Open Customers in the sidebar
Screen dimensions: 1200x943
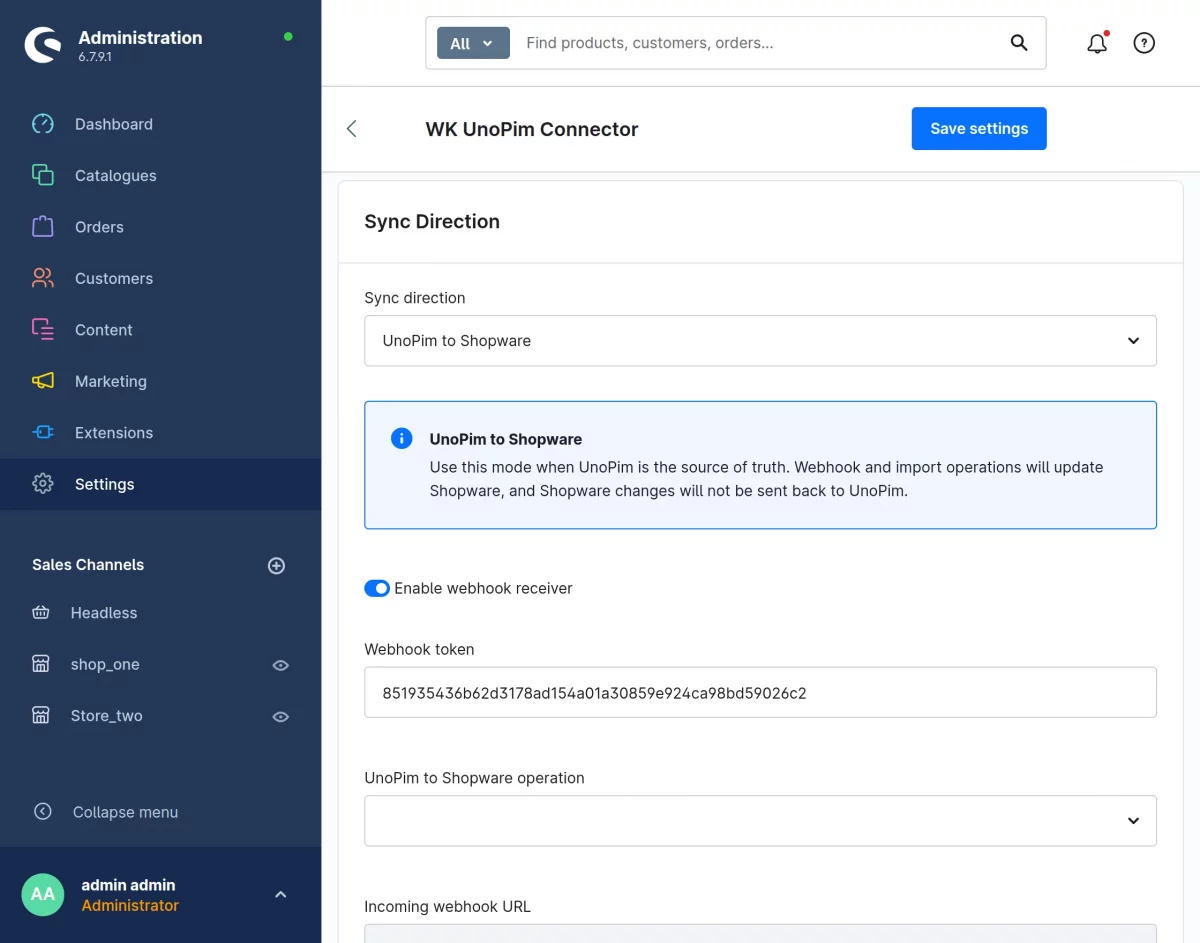(x=160, y=278)
